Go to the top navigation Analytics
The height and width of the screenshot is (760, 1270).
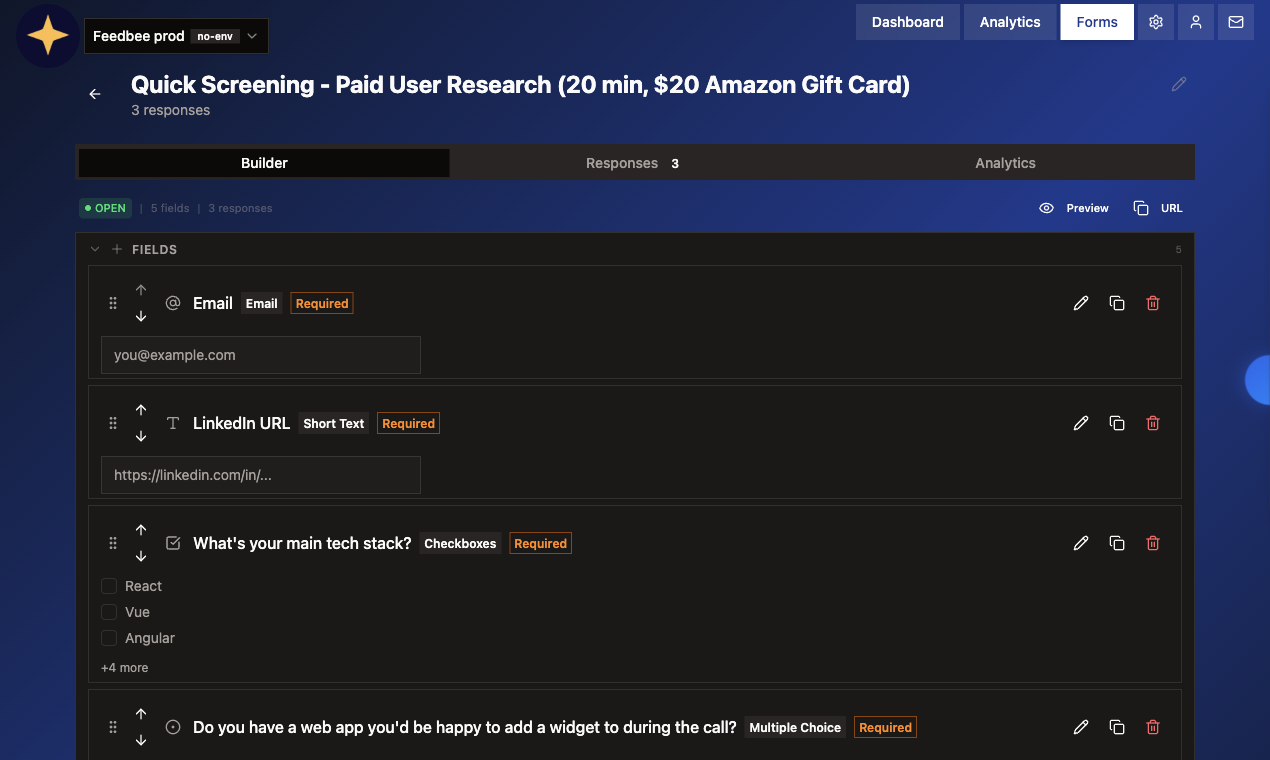(1010, 22)
